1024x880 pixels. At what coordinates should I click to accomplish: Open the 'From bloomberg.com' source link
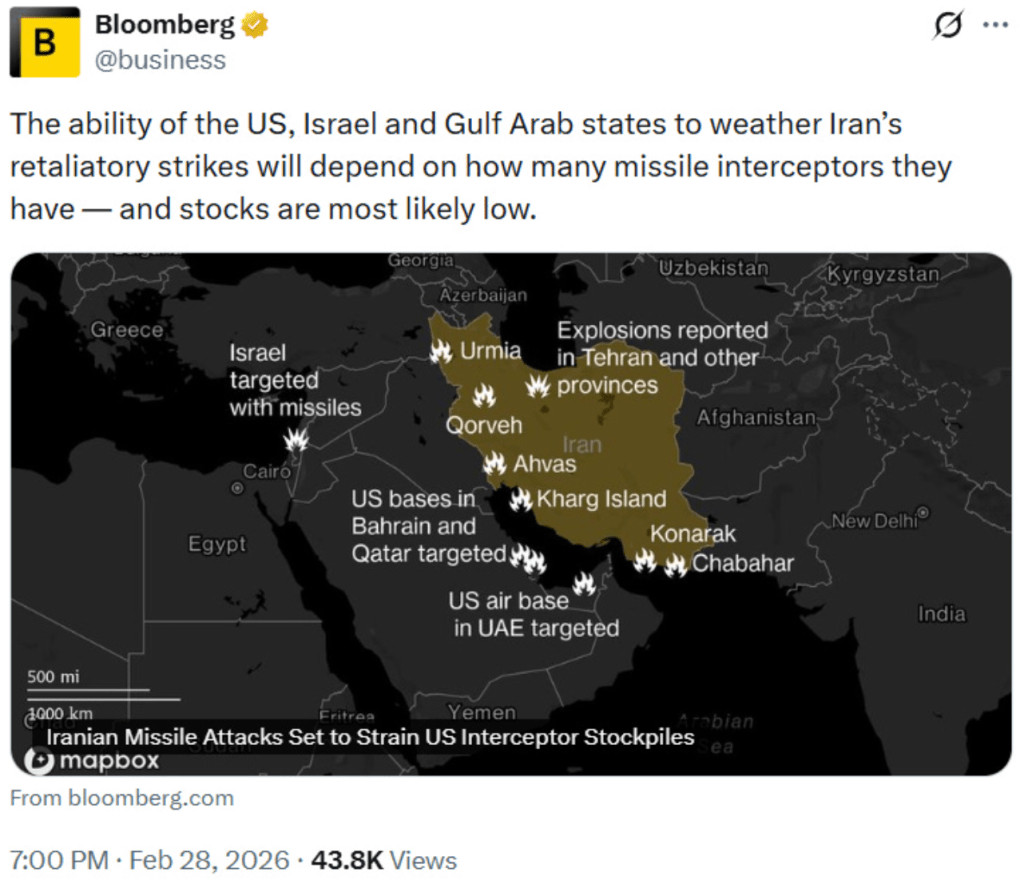click(122, 798)
